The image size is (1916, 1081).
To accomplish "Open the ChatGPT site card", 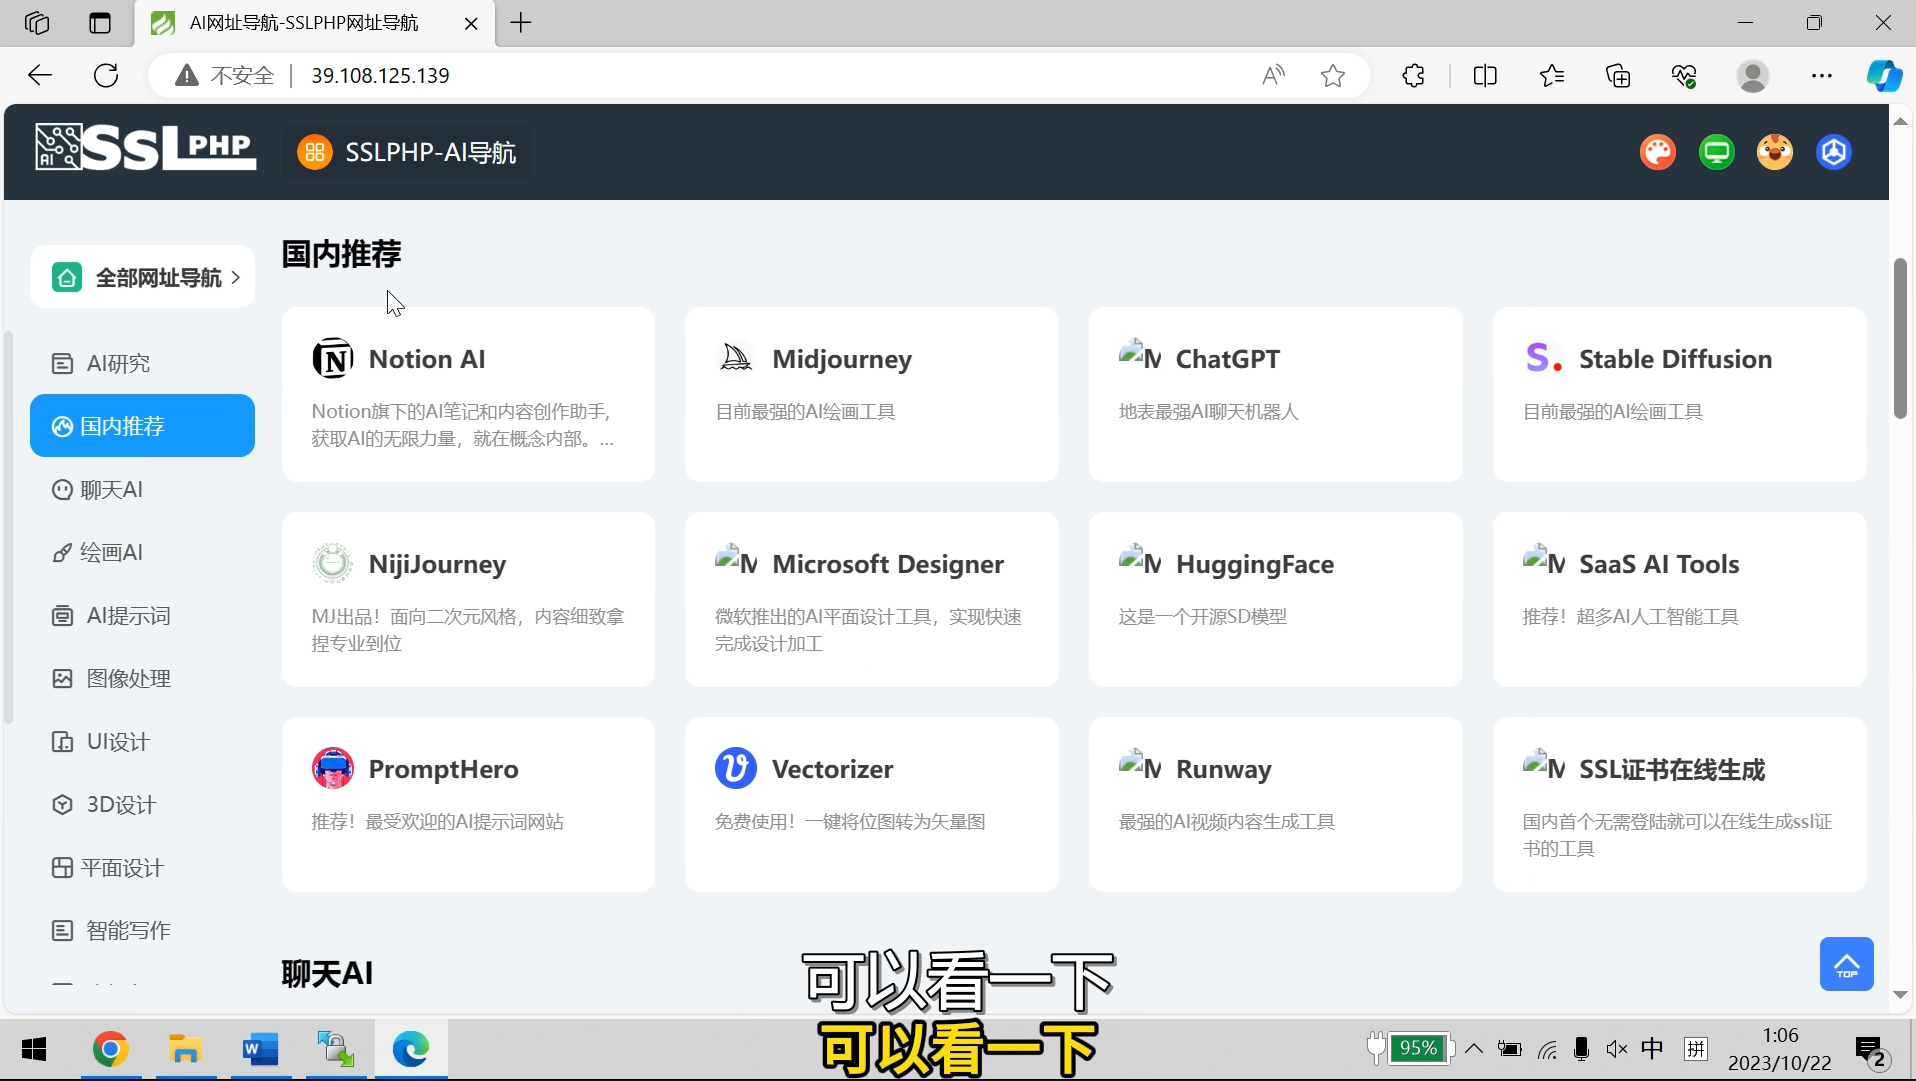I will [x=1275, y=394].
